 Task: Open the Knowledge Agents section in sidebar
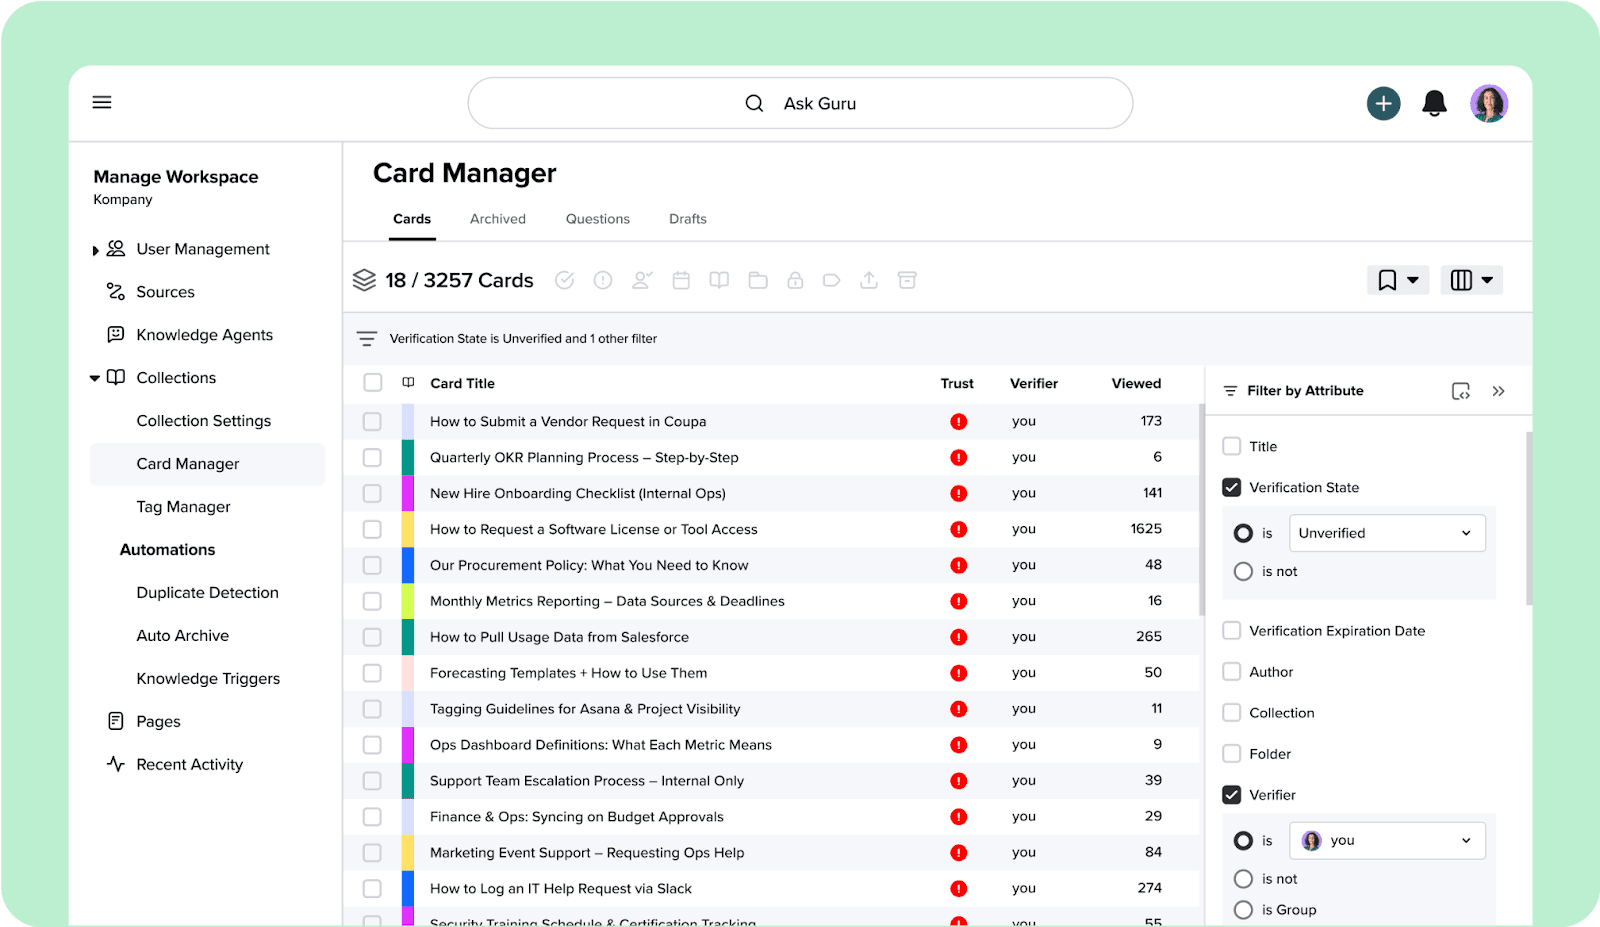point(204,334)
